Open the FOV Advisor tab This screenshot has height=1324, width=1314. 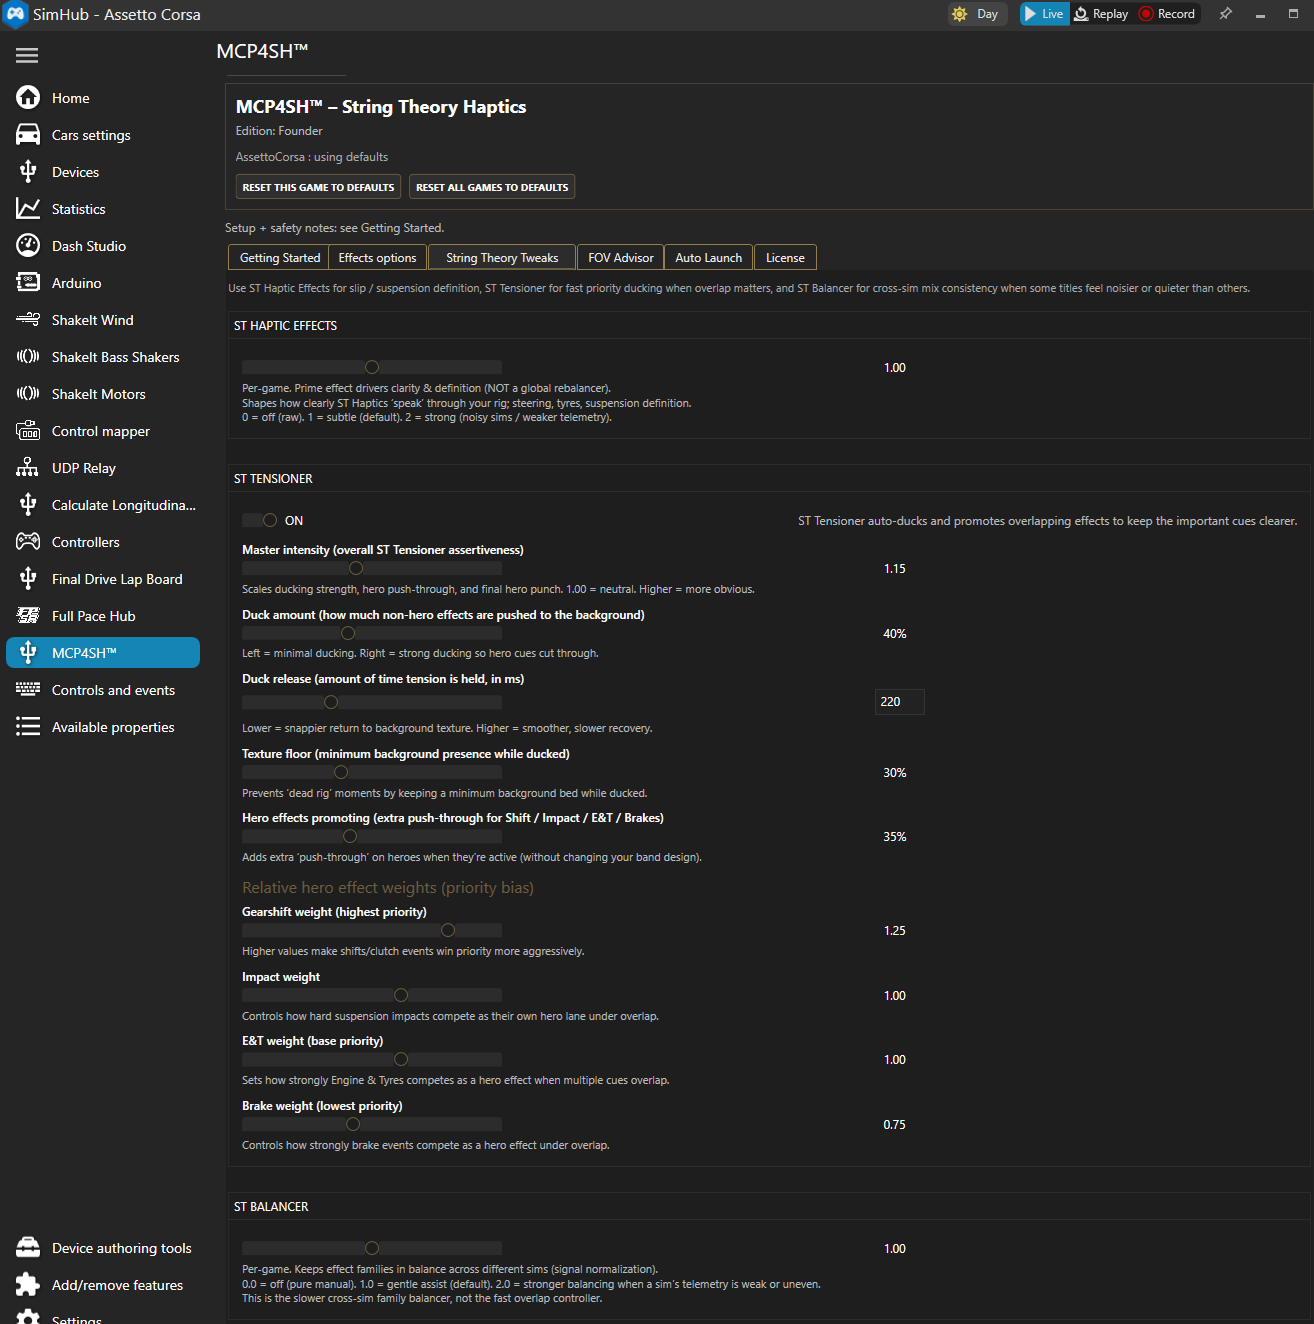(x=620, y=258)
